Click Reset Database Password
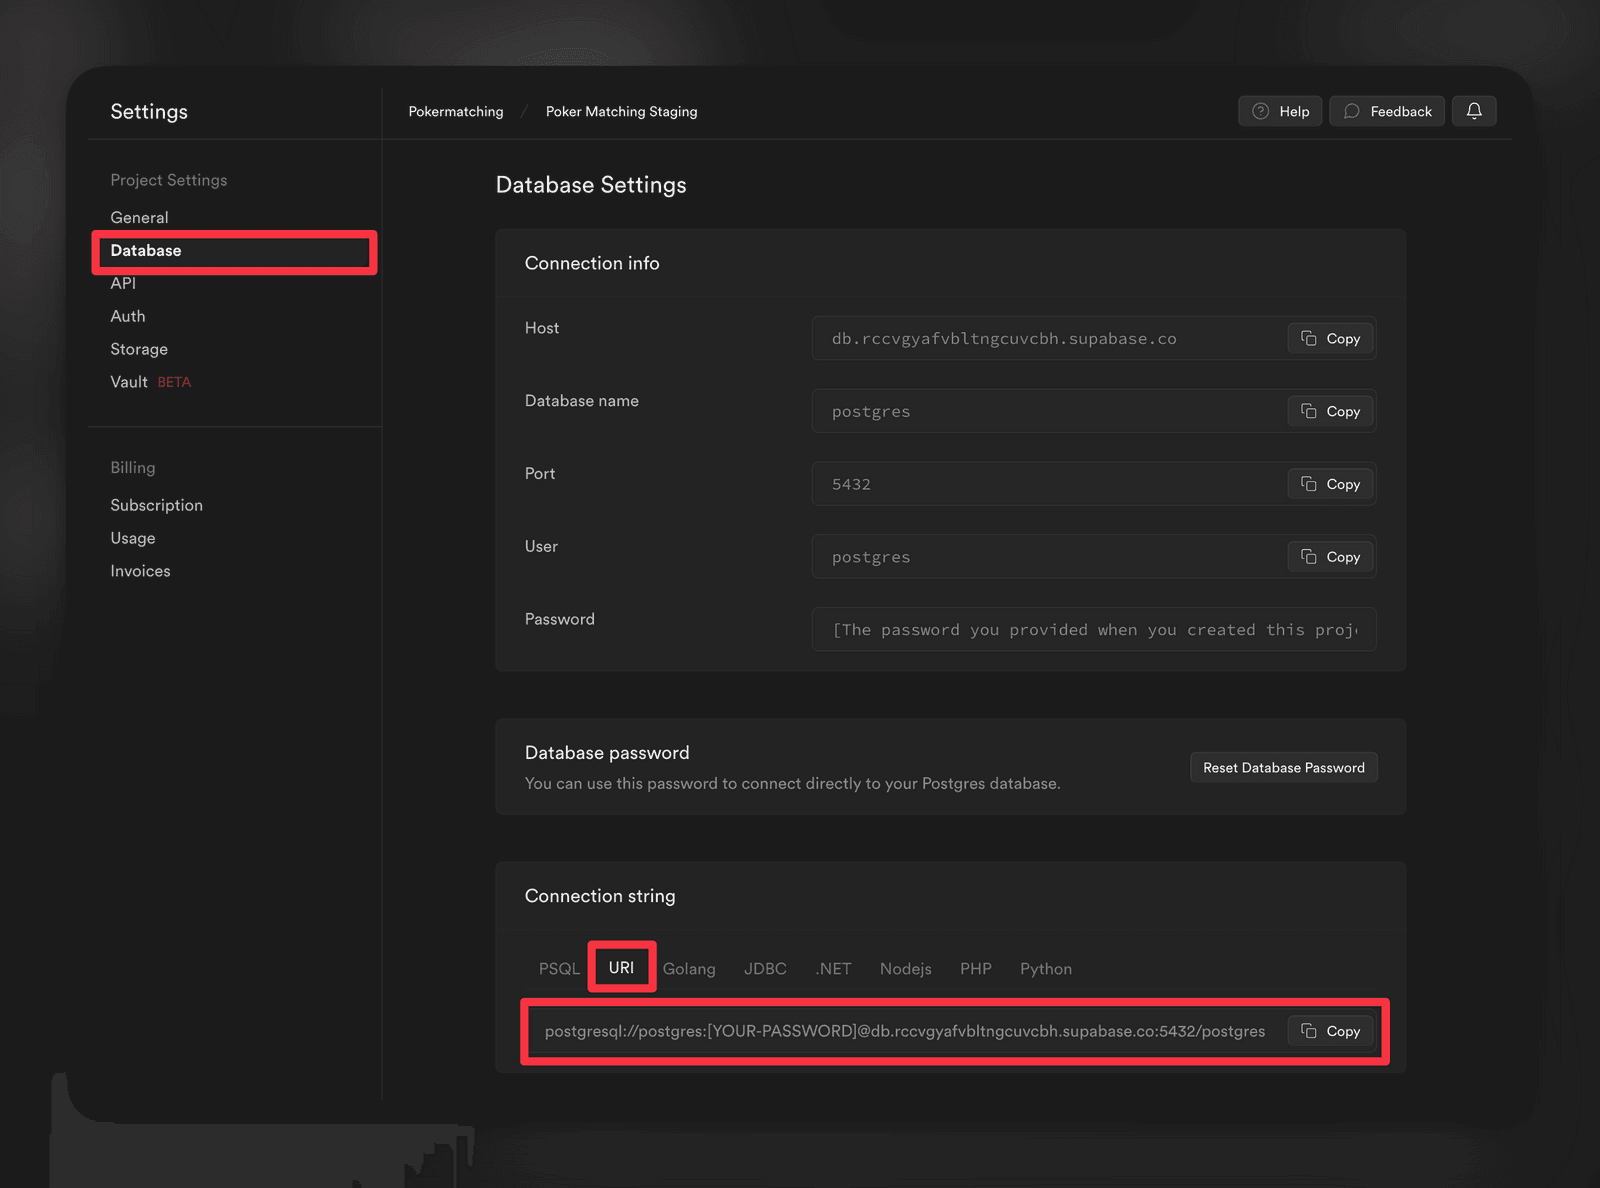1600x1188 pixels. click(1283, 767)
